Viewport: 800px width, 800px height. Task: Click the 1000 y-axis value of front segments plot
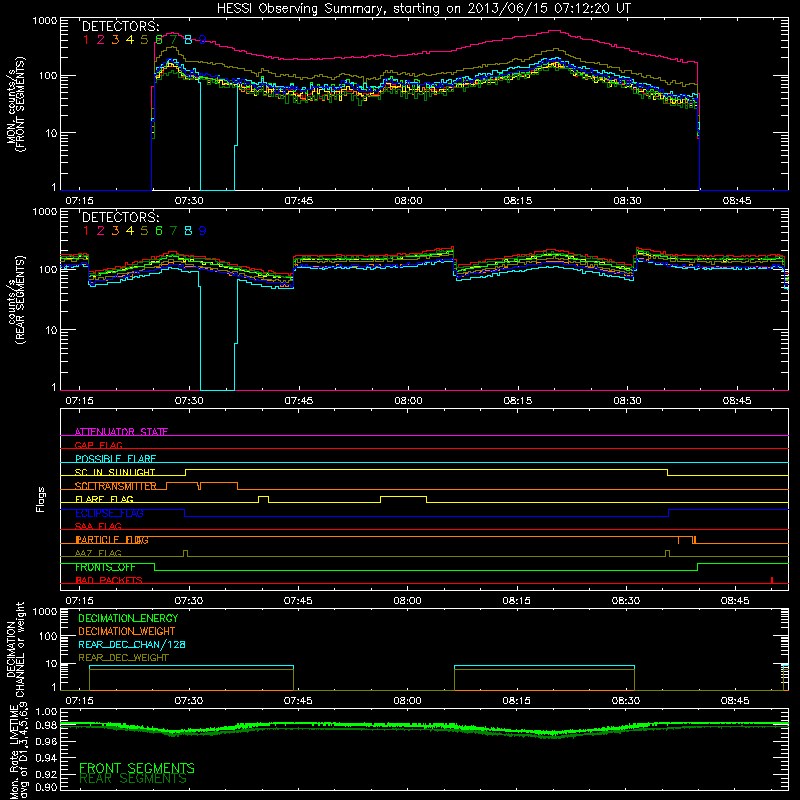45,21
